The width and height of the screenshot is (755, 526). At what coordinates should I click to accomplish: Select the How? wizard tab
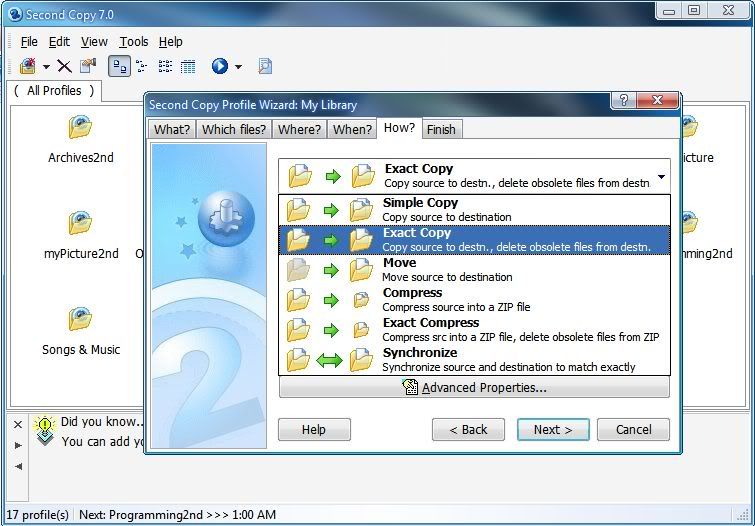tap(399, 128)
